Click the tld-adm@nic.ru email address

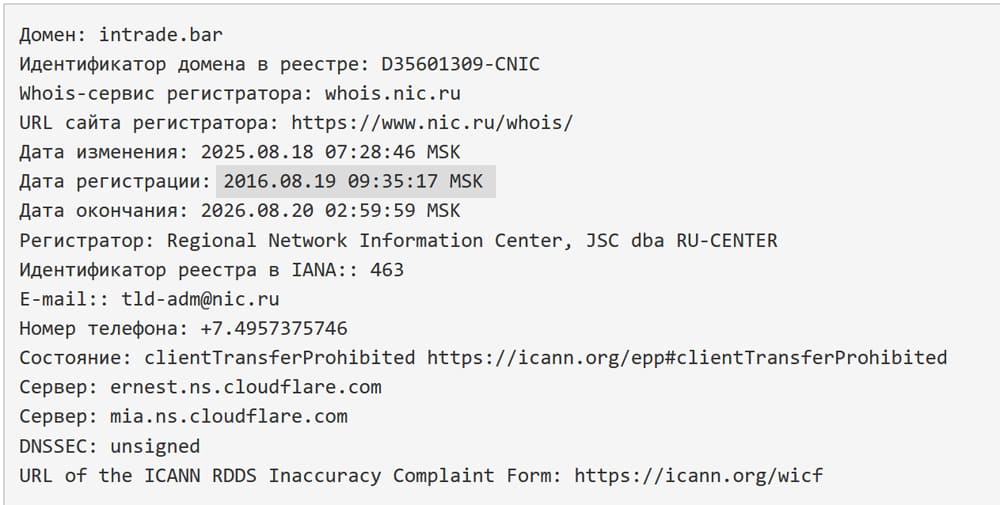click(200, 299)
